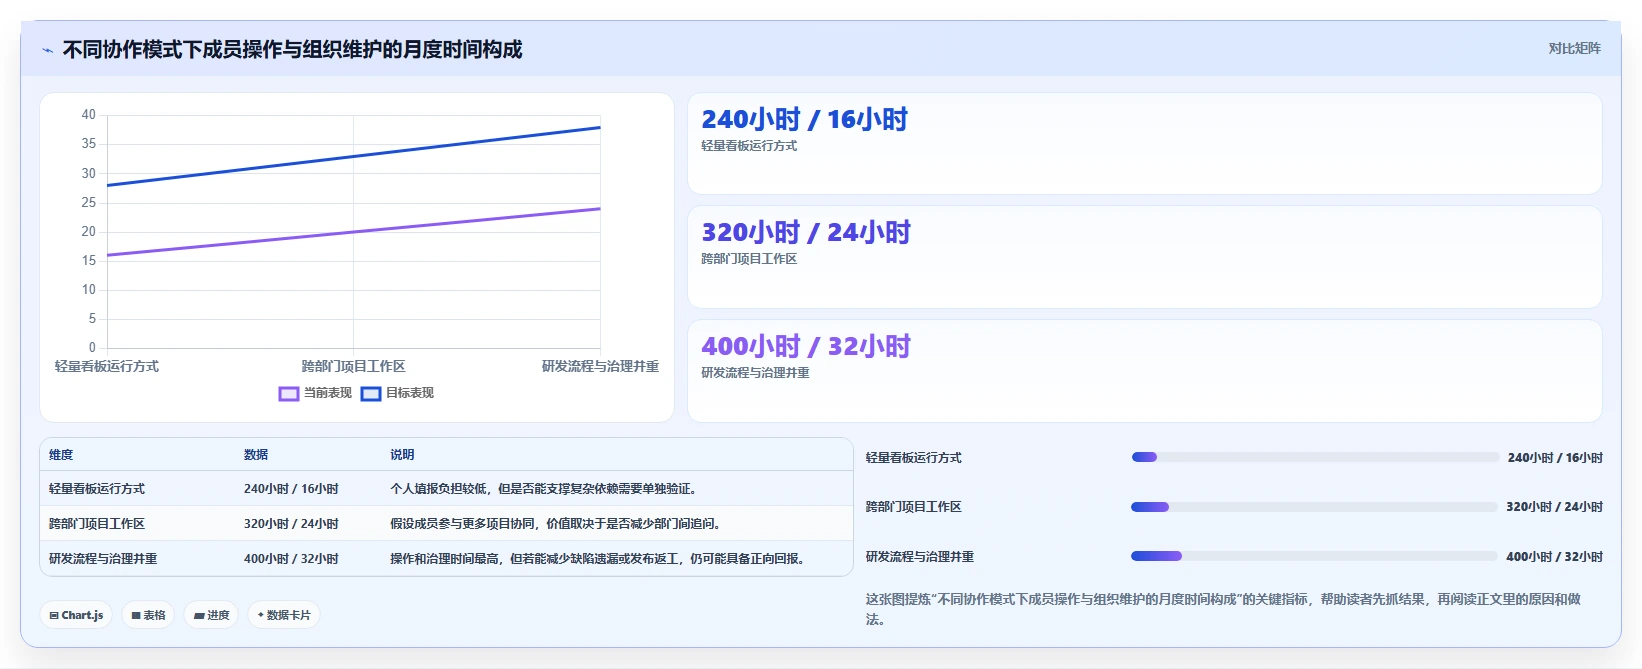Click x-axis label 轻量看板运行方式 on chart
Screen dimensions: 1642x669
click(107, 367)
